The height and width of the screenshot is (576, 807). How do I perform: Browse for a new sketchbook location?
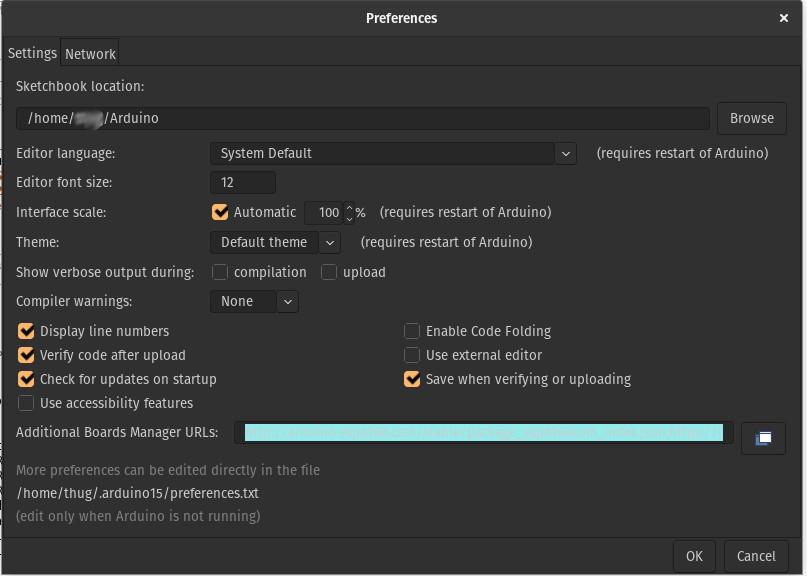[751, 118]
